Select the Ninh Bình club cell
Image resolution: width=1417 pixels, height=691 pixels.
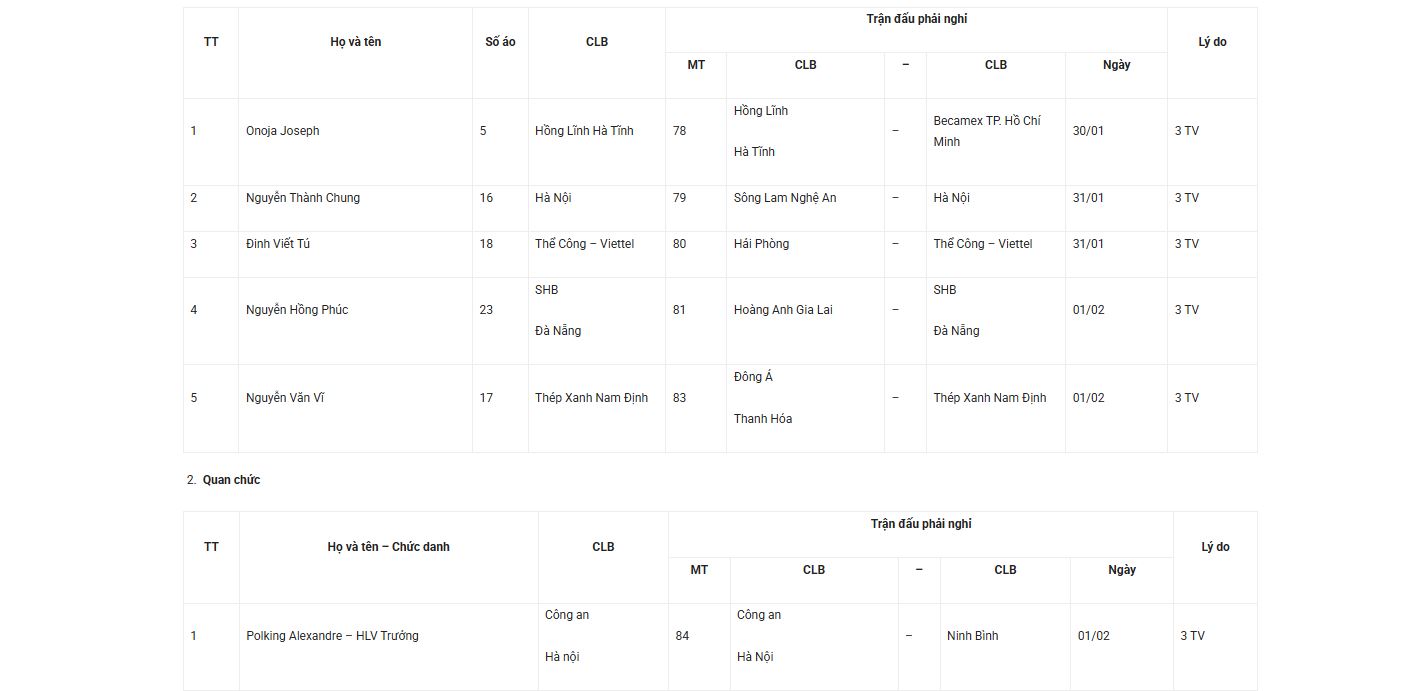pos(972,636)
